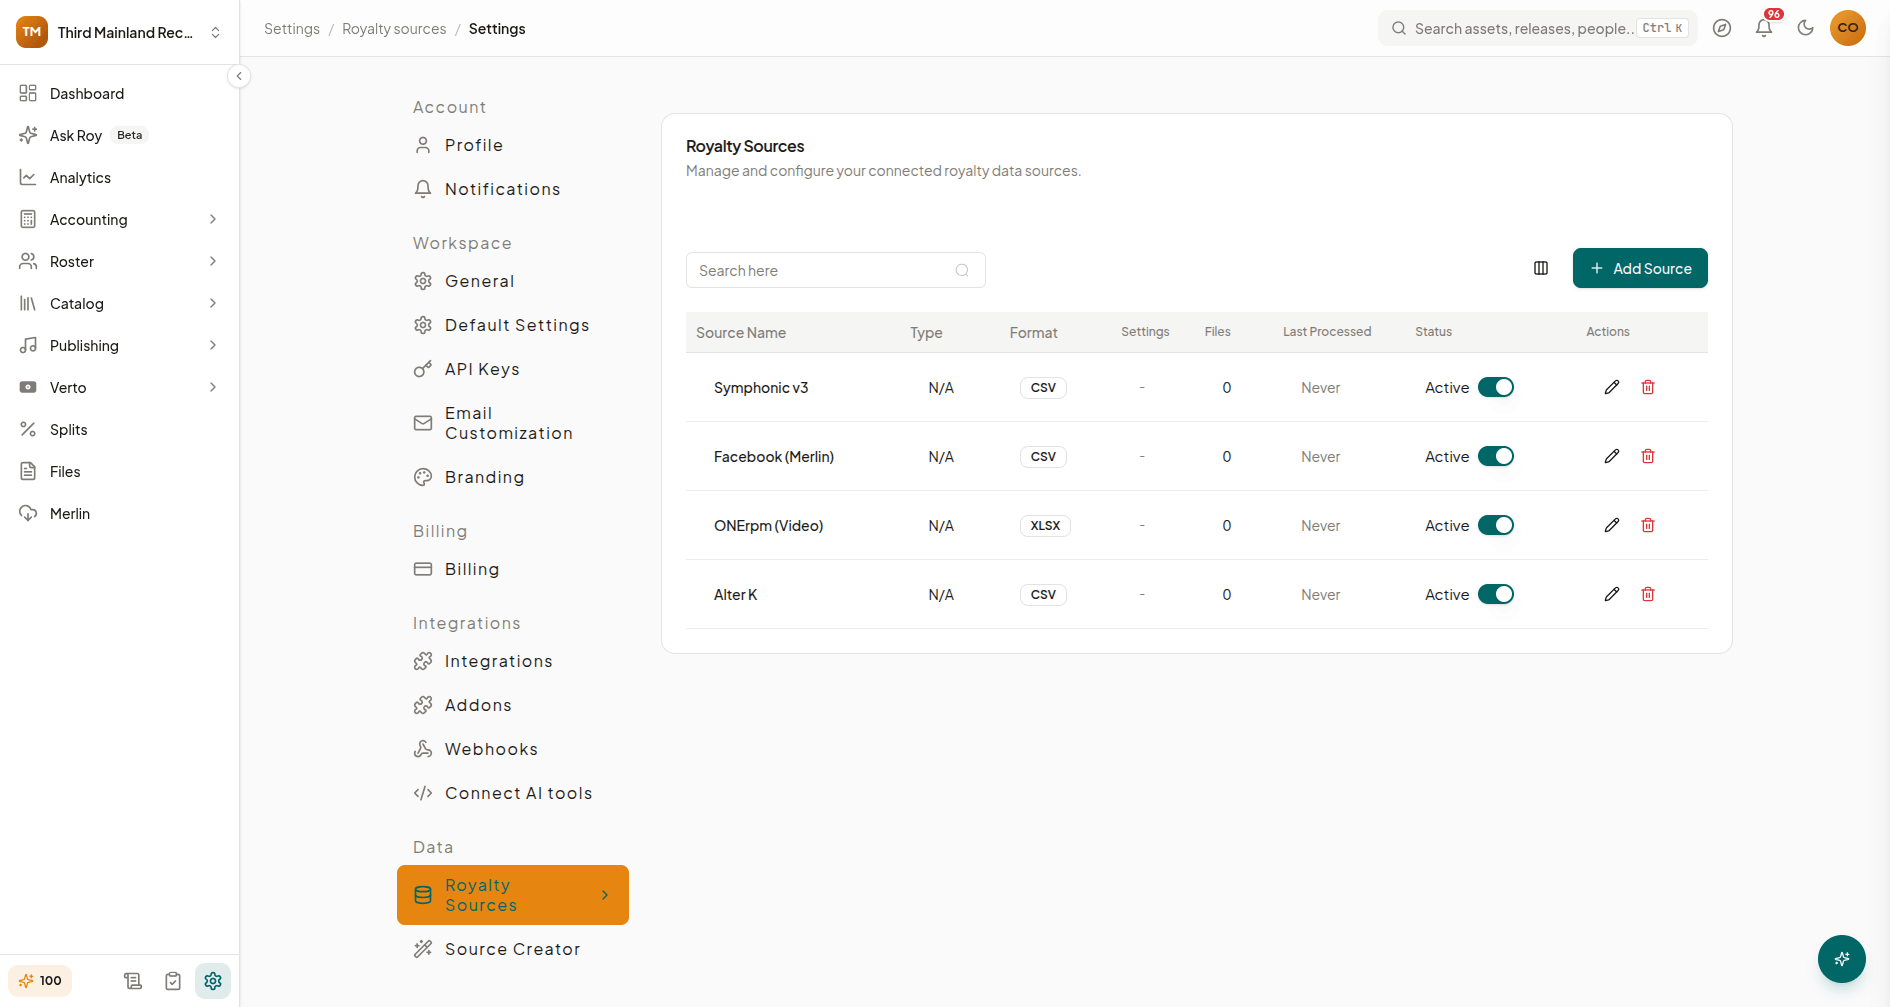Open Profile settings
The image size is (1890, 1007).
pos(513,145)
